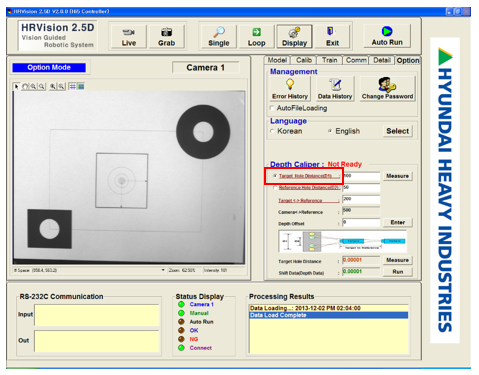Screen dimensions: 479x375
Task: Focus the Reference Hole Distance(D2) value field
Action: (361, 188)
